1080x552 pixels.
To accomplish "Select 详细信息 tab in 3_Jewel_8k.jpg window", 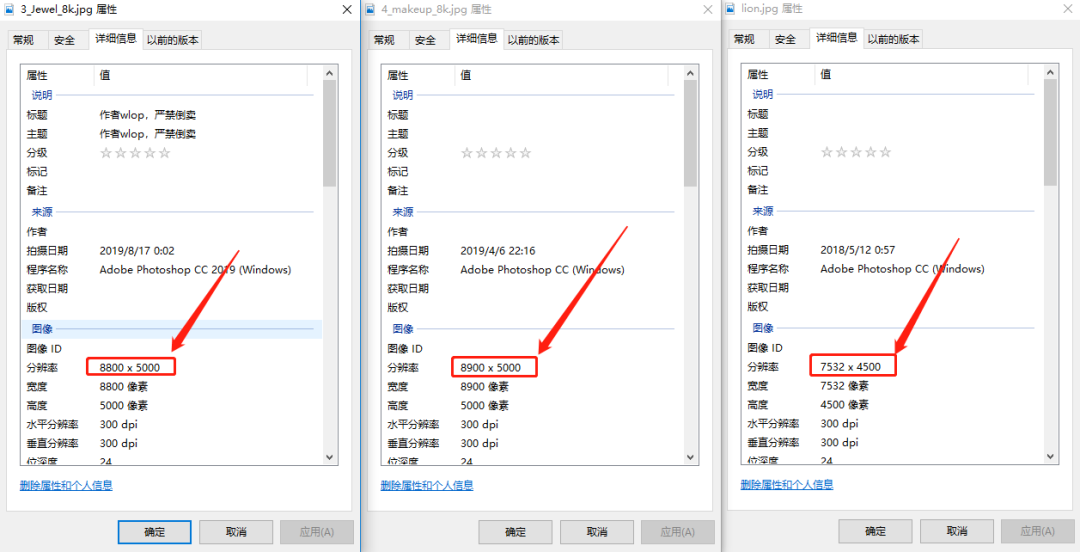I will (x=115, y=39).
